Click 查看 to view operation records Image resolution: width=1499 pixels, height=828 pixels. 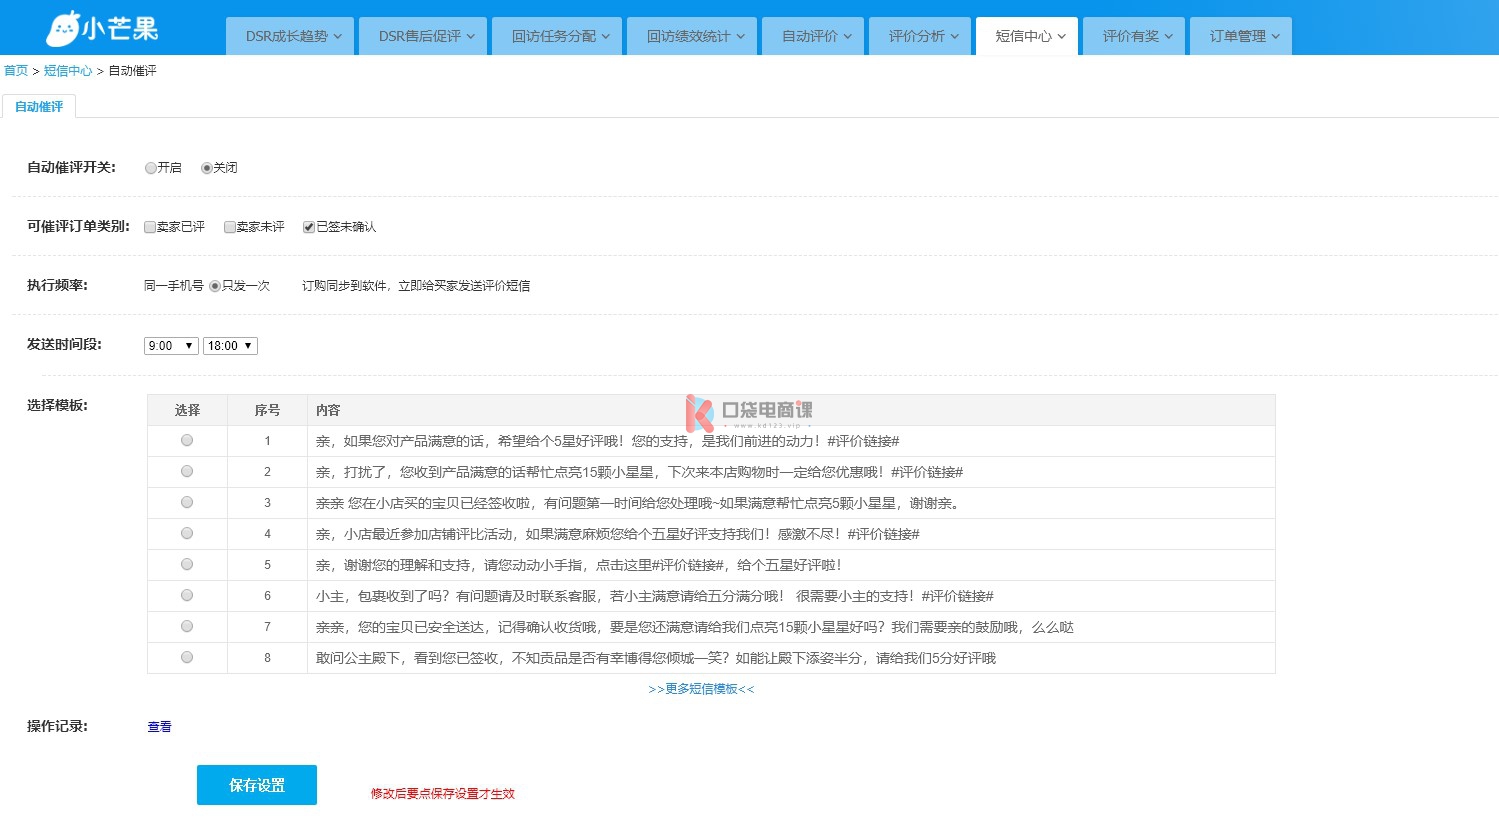tap(159, 727)
